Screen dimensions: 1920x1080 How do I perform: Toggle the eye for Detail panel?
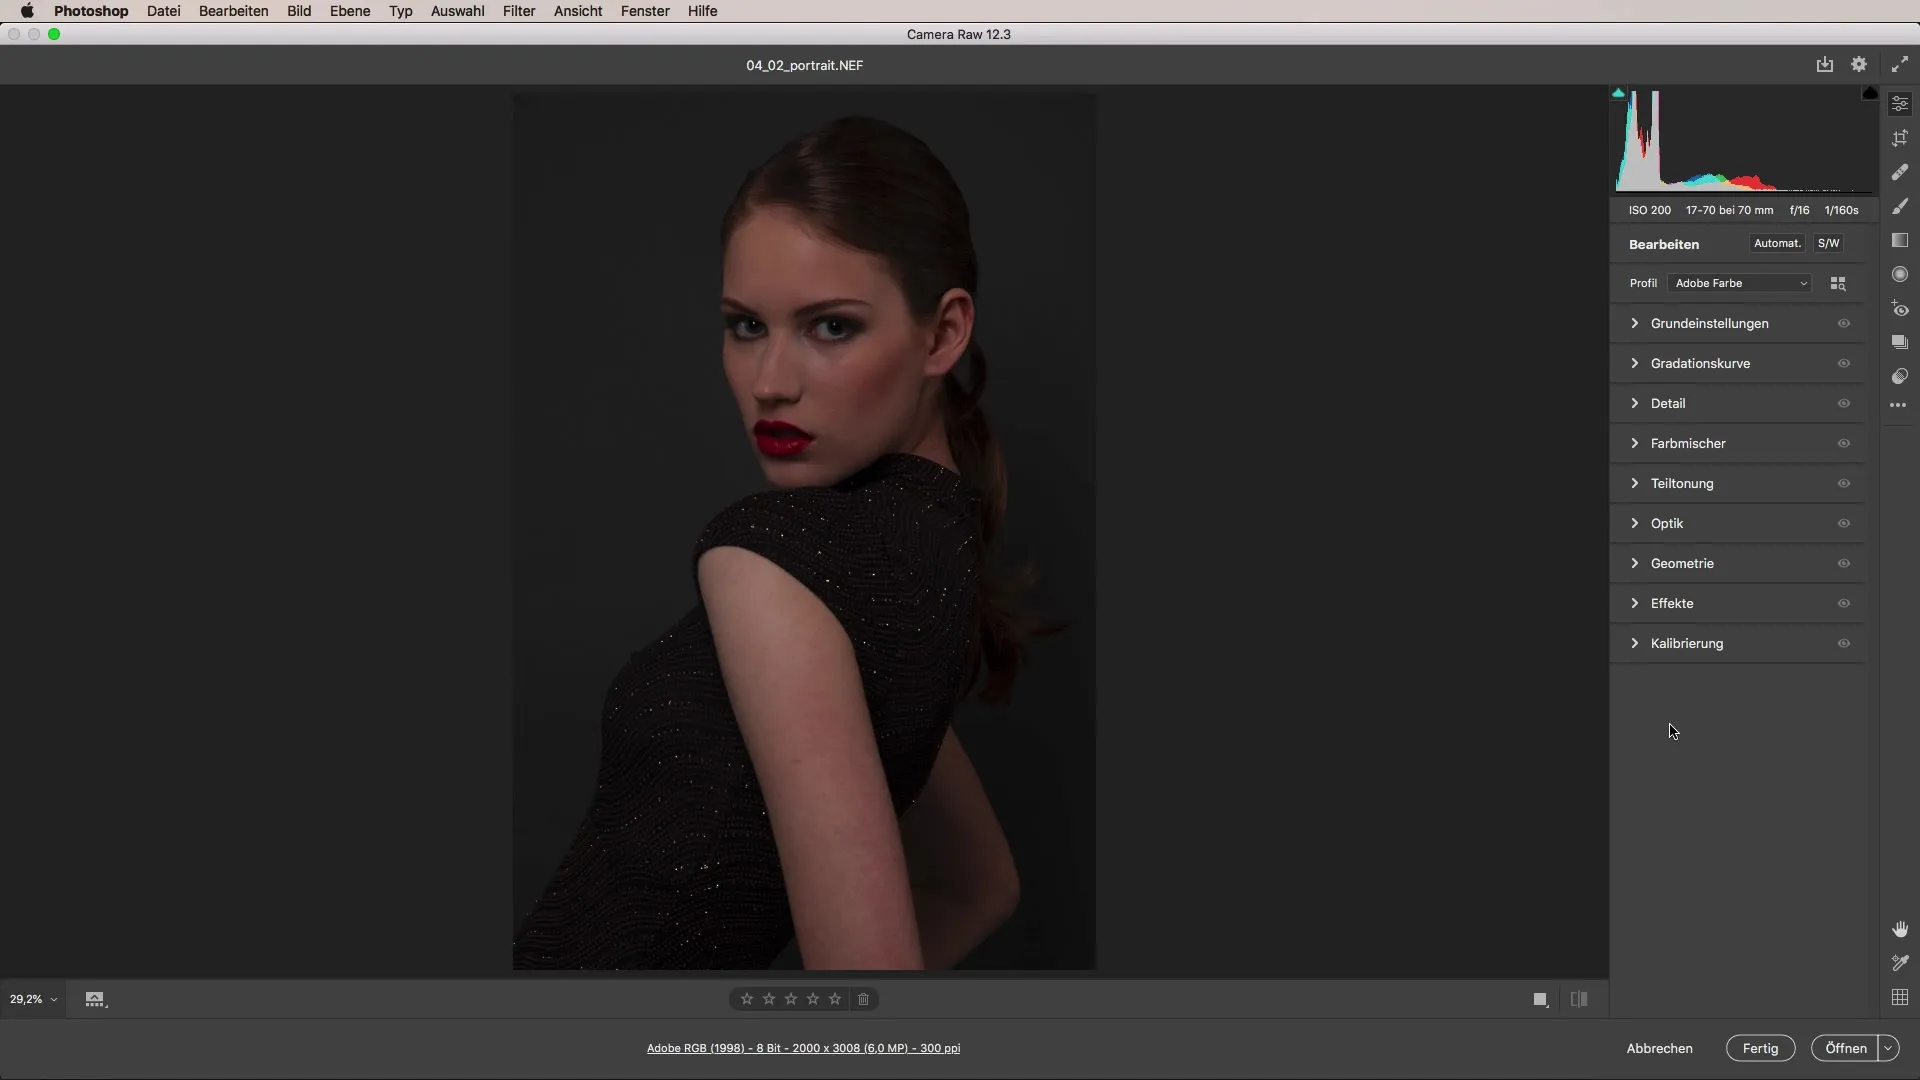point(1844,403)
